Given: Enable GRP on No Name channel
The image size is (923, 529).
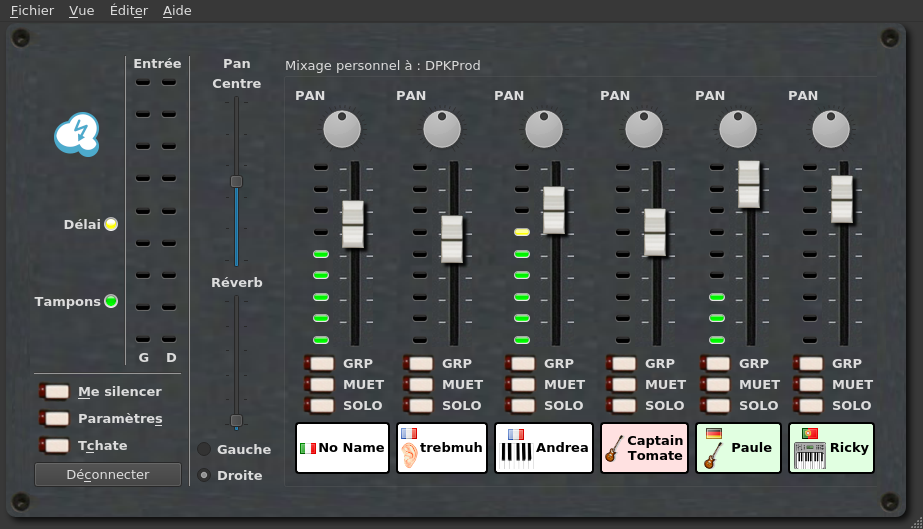Looking at the screenshot, I should (320, 364).
